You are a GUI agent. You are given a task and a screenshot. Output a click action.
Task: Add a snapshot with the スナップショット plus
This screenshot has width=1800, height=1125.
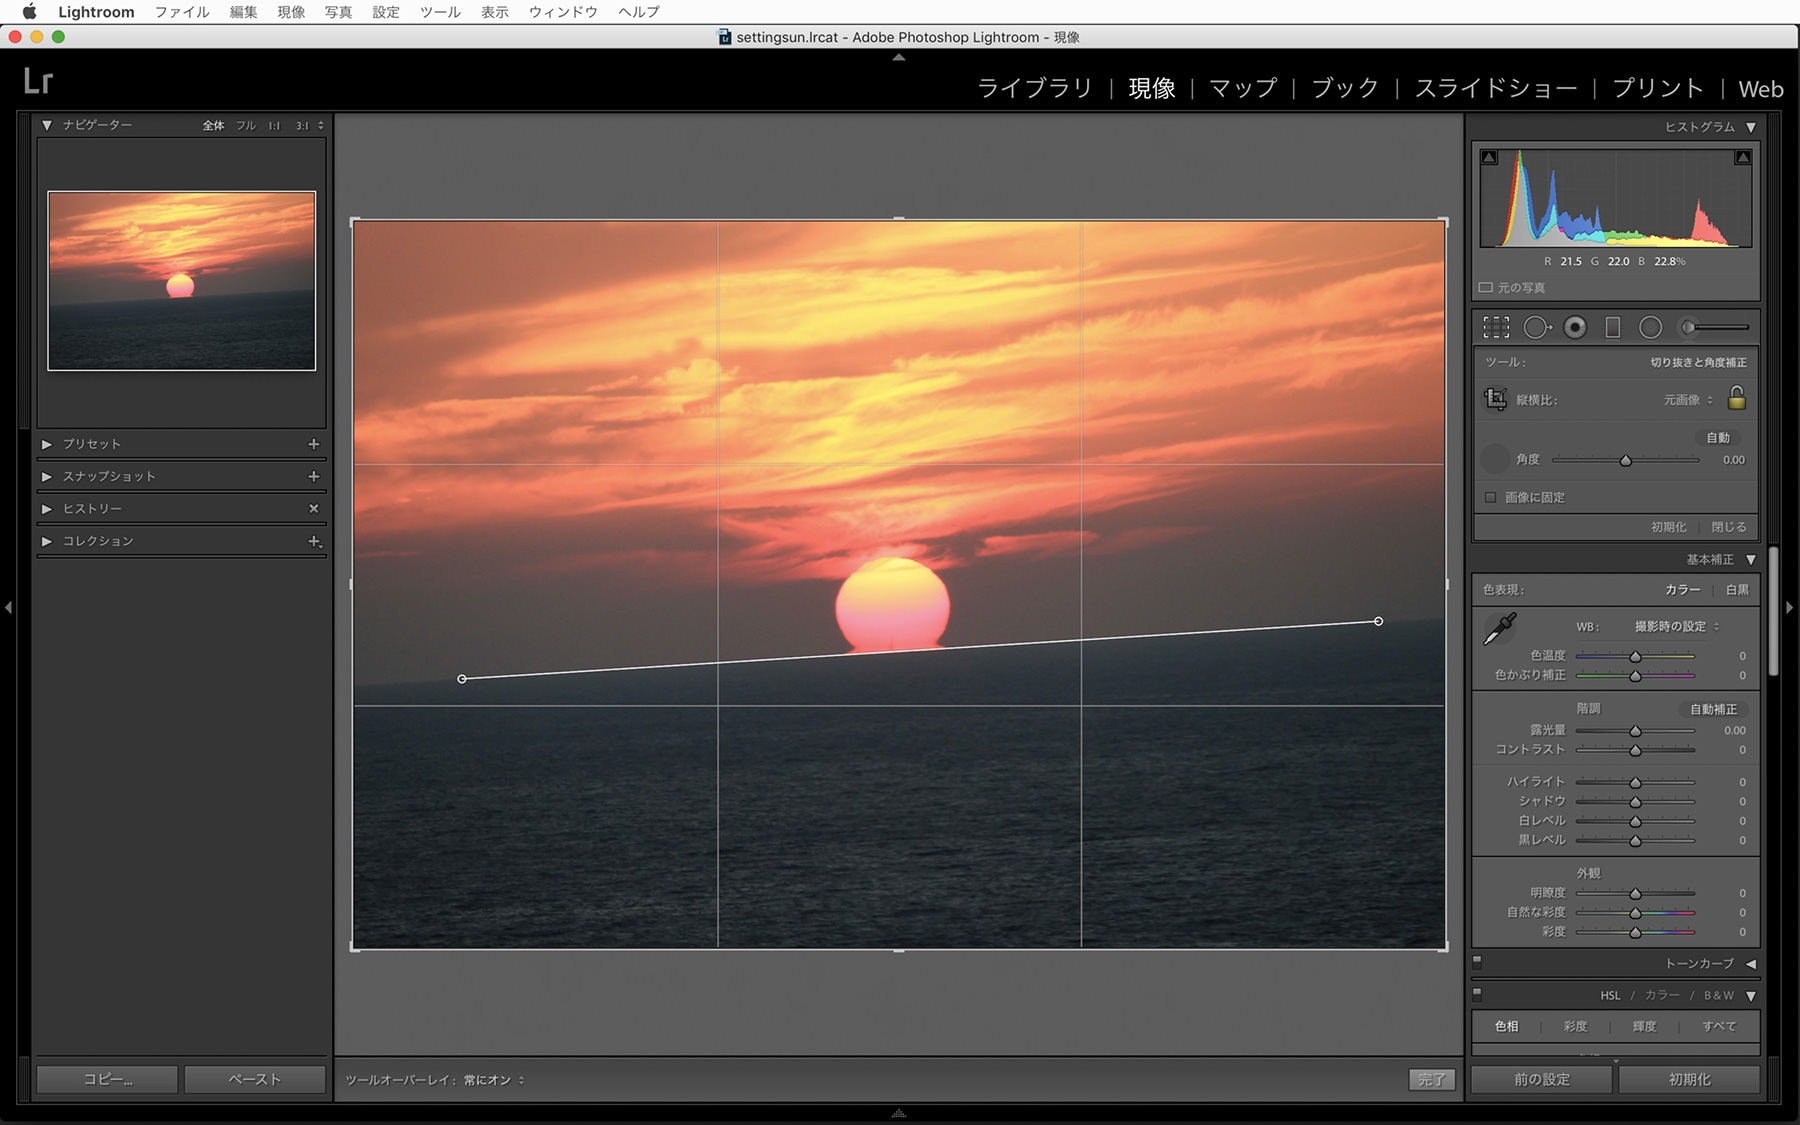(314, 476)
